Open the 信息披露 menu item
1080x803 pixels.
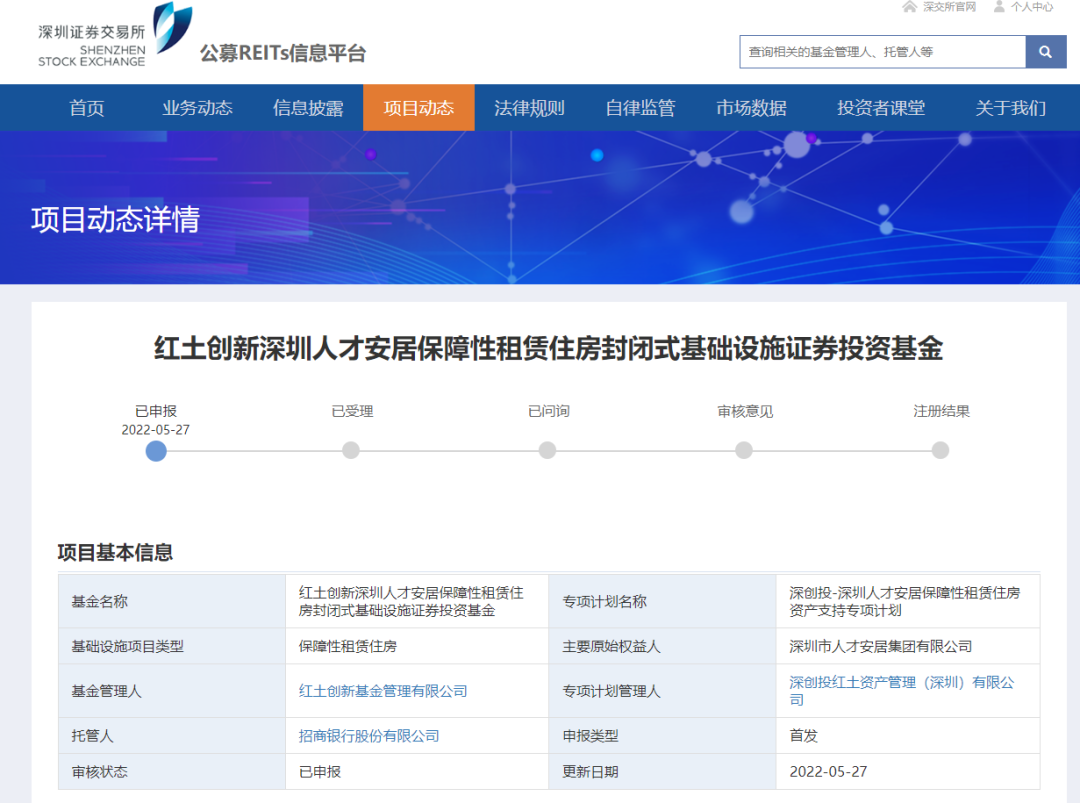(x=308, y=107)
